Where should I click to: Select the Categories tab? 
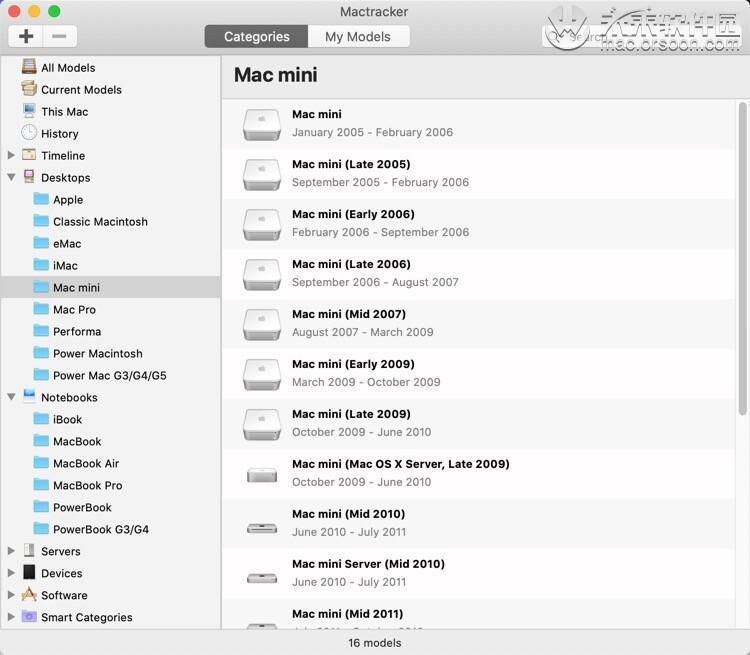point(257,37)
